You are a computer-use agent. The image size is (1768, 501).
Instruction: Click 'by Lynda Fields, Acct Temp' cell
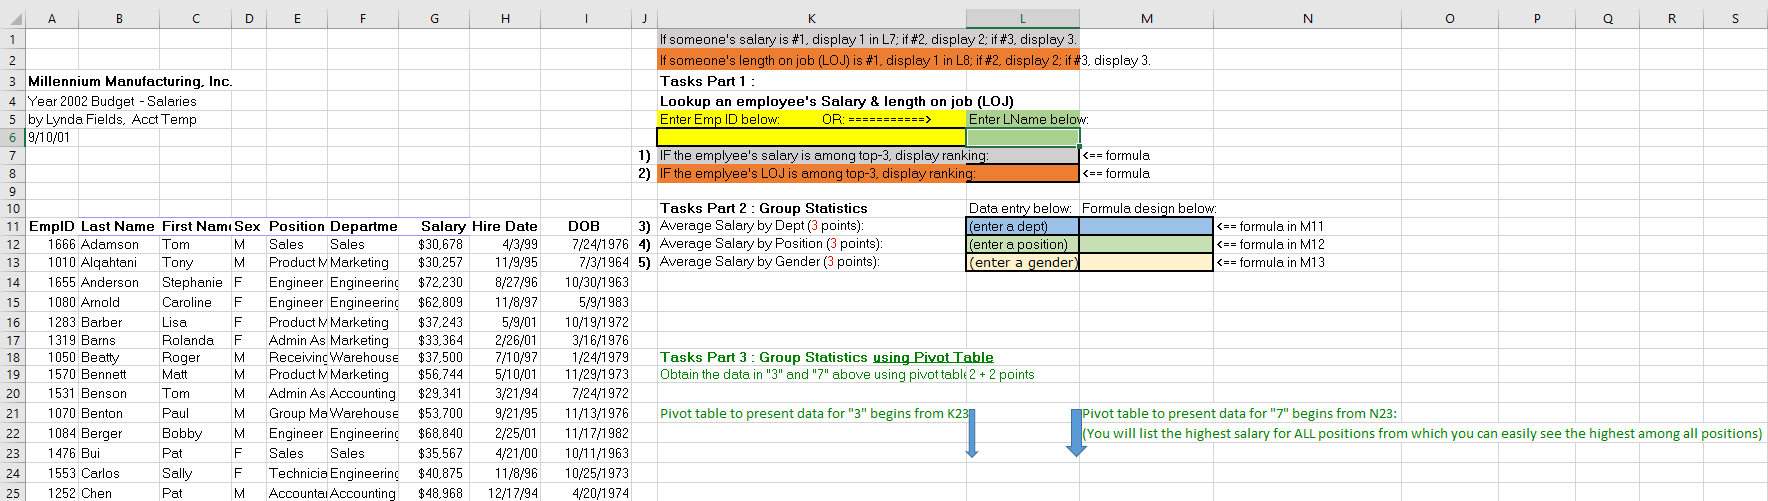click(112, 119)
